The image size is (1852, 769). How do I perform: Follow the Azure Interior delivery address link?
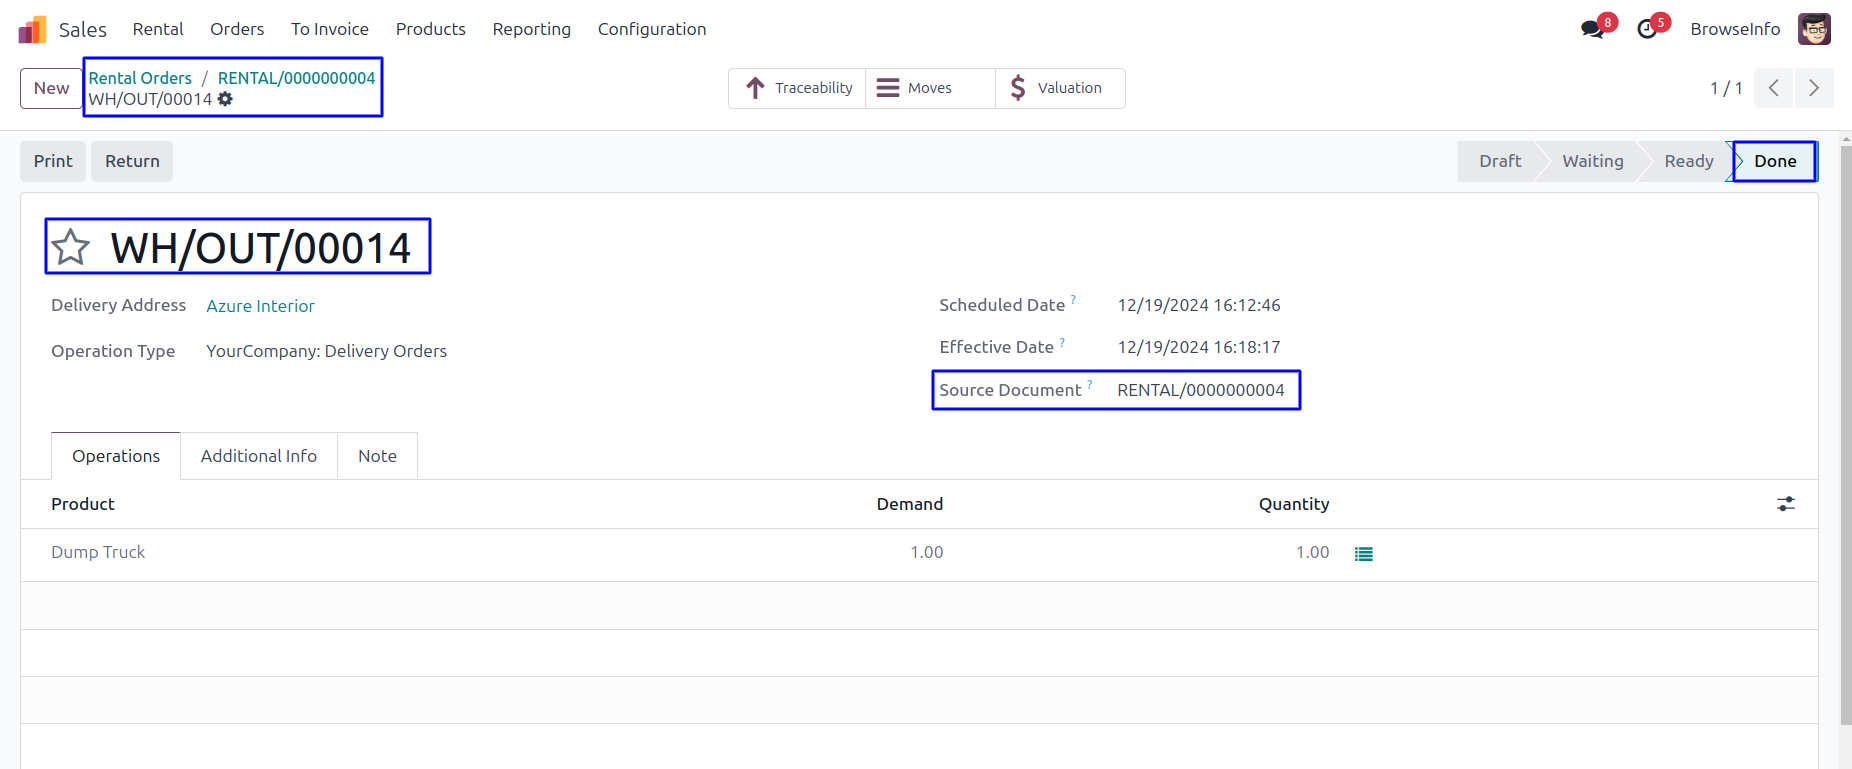click(260, 306)
